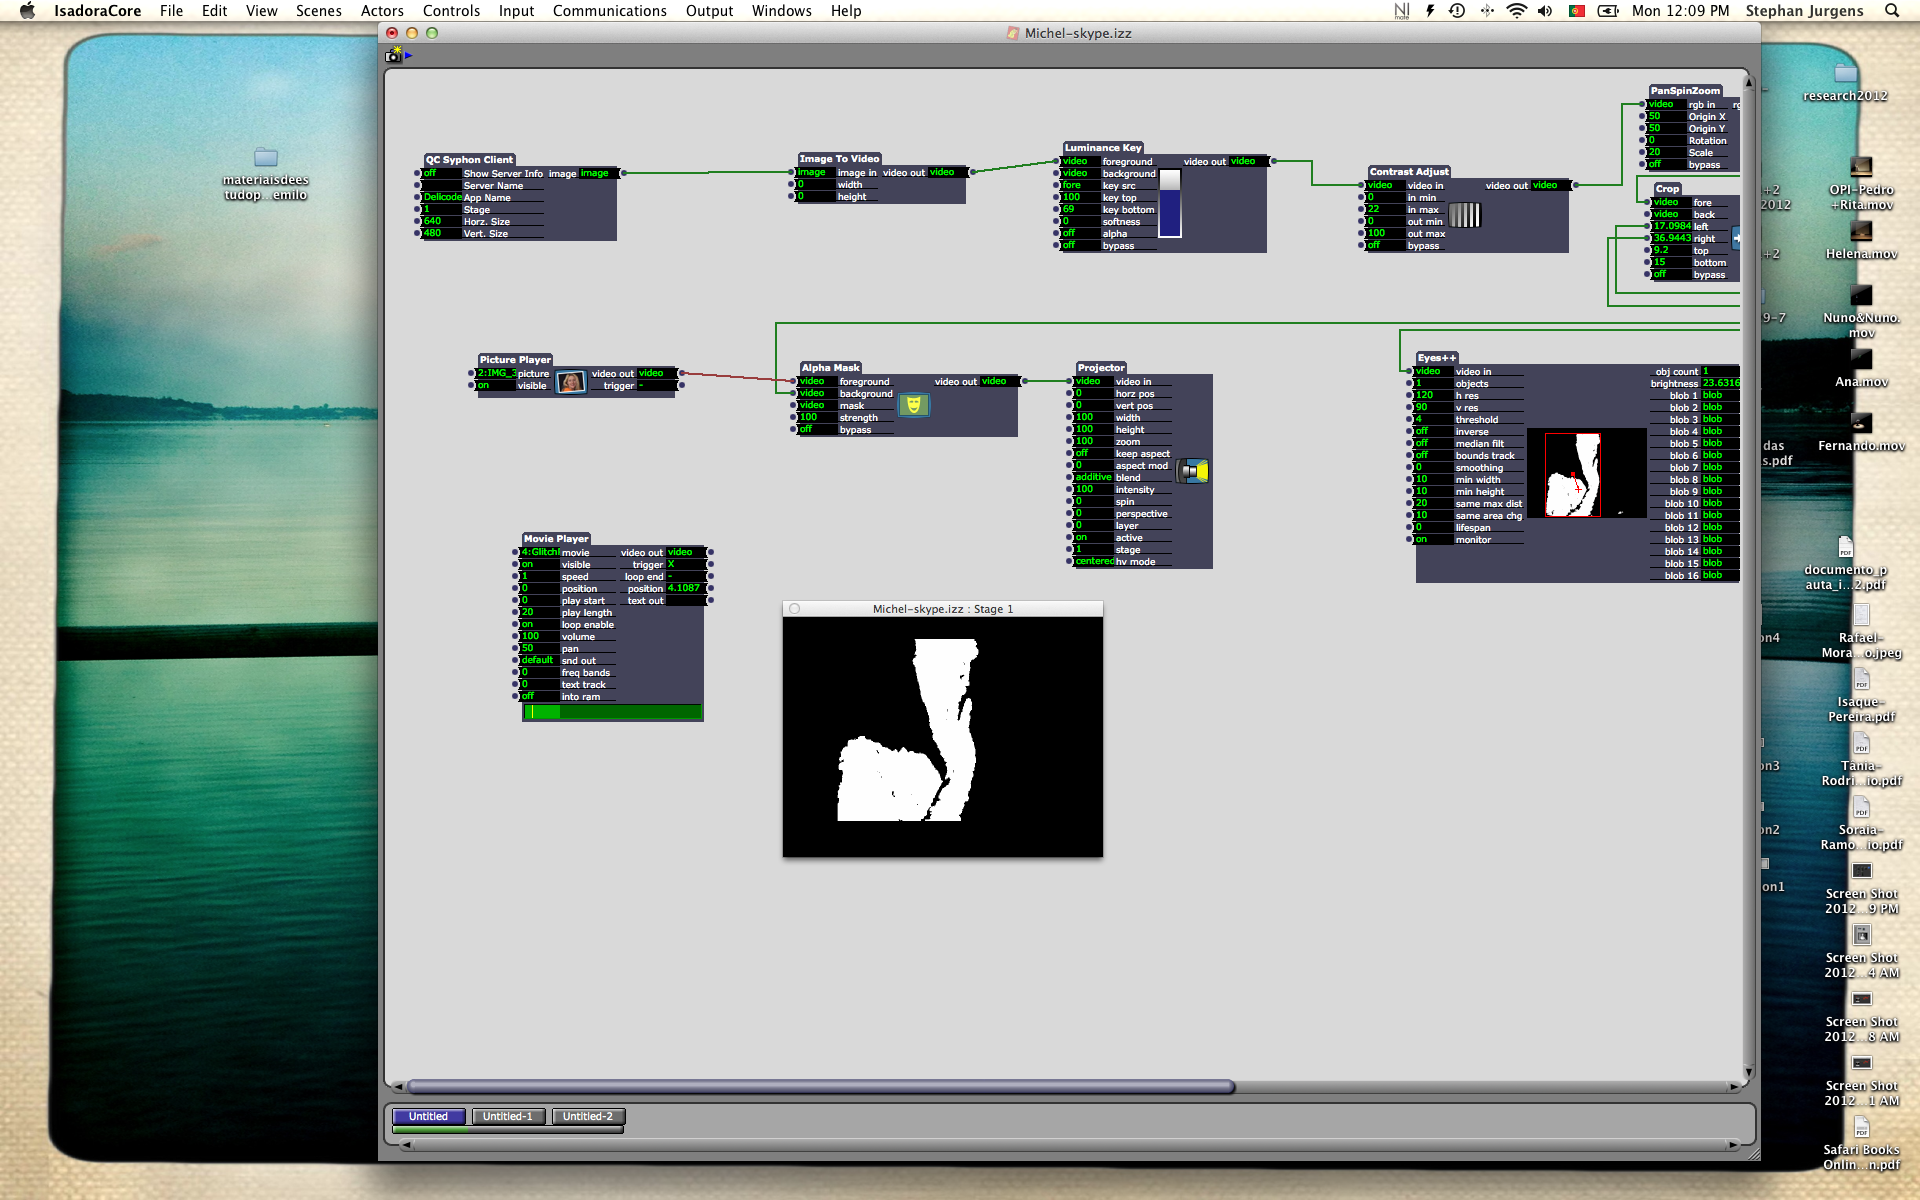Screen dimensions: 1920x1200
Task: Click the Portuguese flag input icon
Action: 1577,11
